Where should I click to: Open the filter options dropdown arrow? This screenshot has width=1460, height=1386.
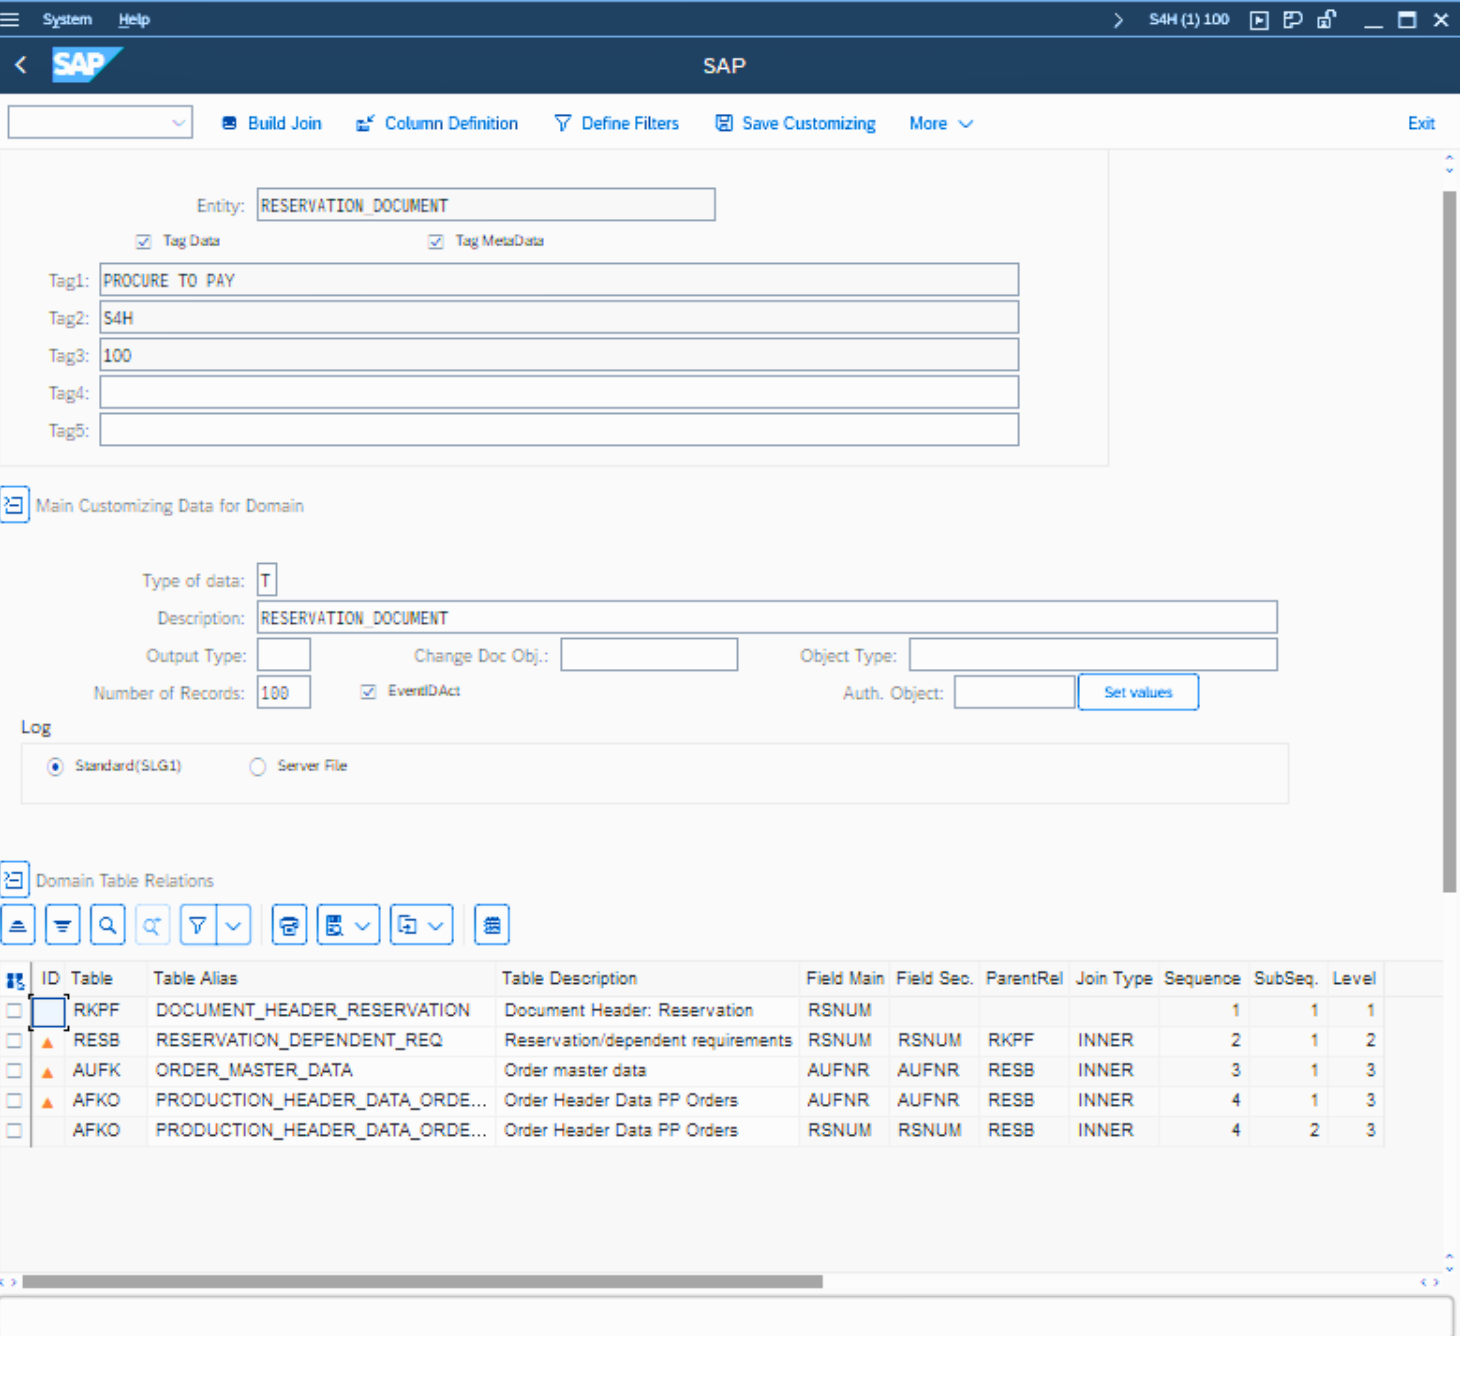click(233, 925)
